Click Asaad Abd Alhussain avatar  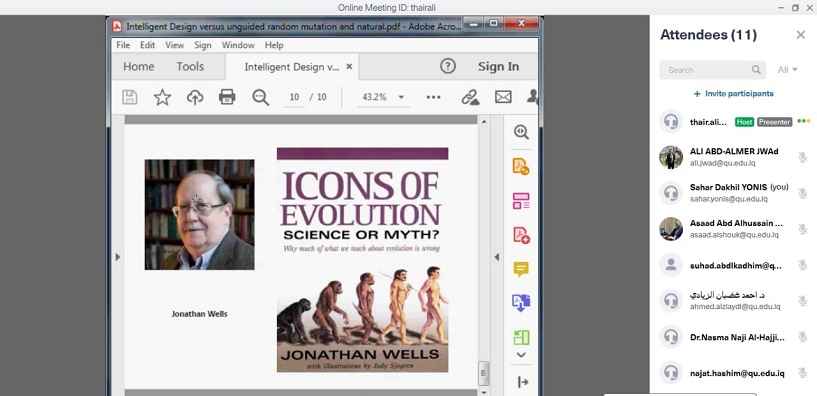tap(671, 229)
